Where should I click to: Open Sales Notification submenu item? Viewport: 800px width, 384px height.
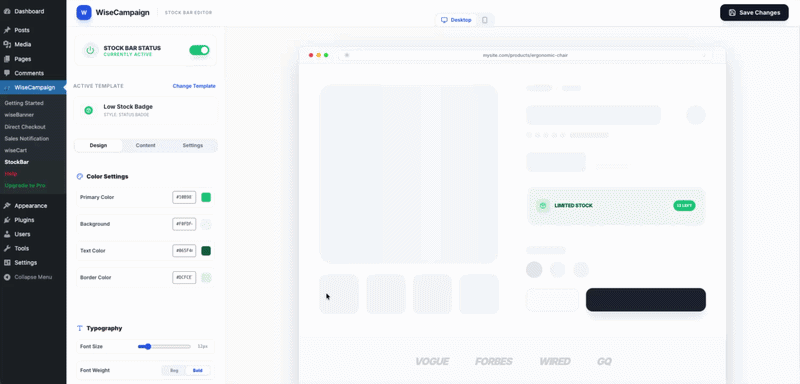point(27,138)
